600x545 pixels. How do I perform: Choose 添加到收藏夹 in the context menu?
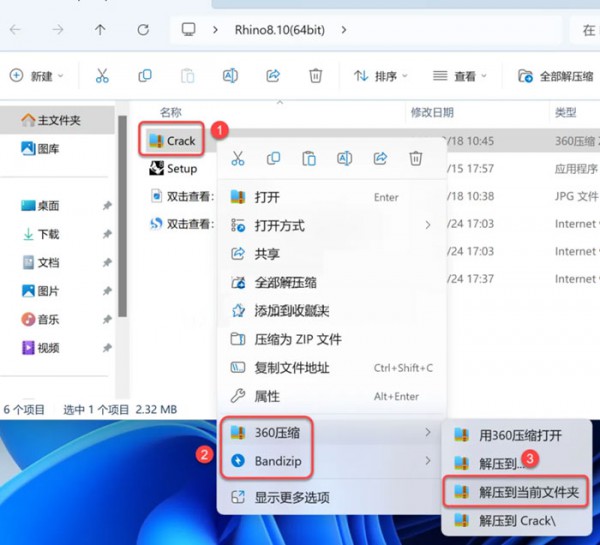point(331,311)
